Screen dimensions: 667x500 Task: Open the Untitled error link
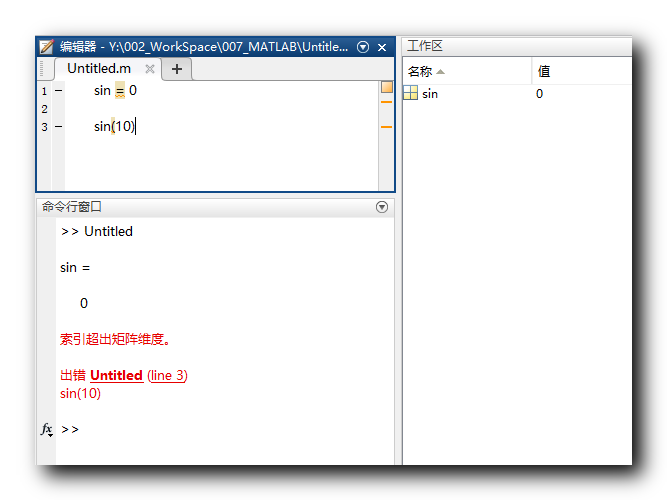pyautogui.click(x=116, y=375)
